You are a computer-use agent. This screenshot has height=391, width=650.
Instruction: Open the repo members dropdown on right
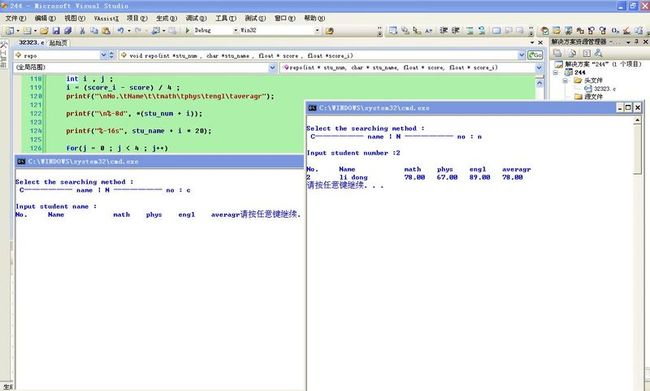539,67
